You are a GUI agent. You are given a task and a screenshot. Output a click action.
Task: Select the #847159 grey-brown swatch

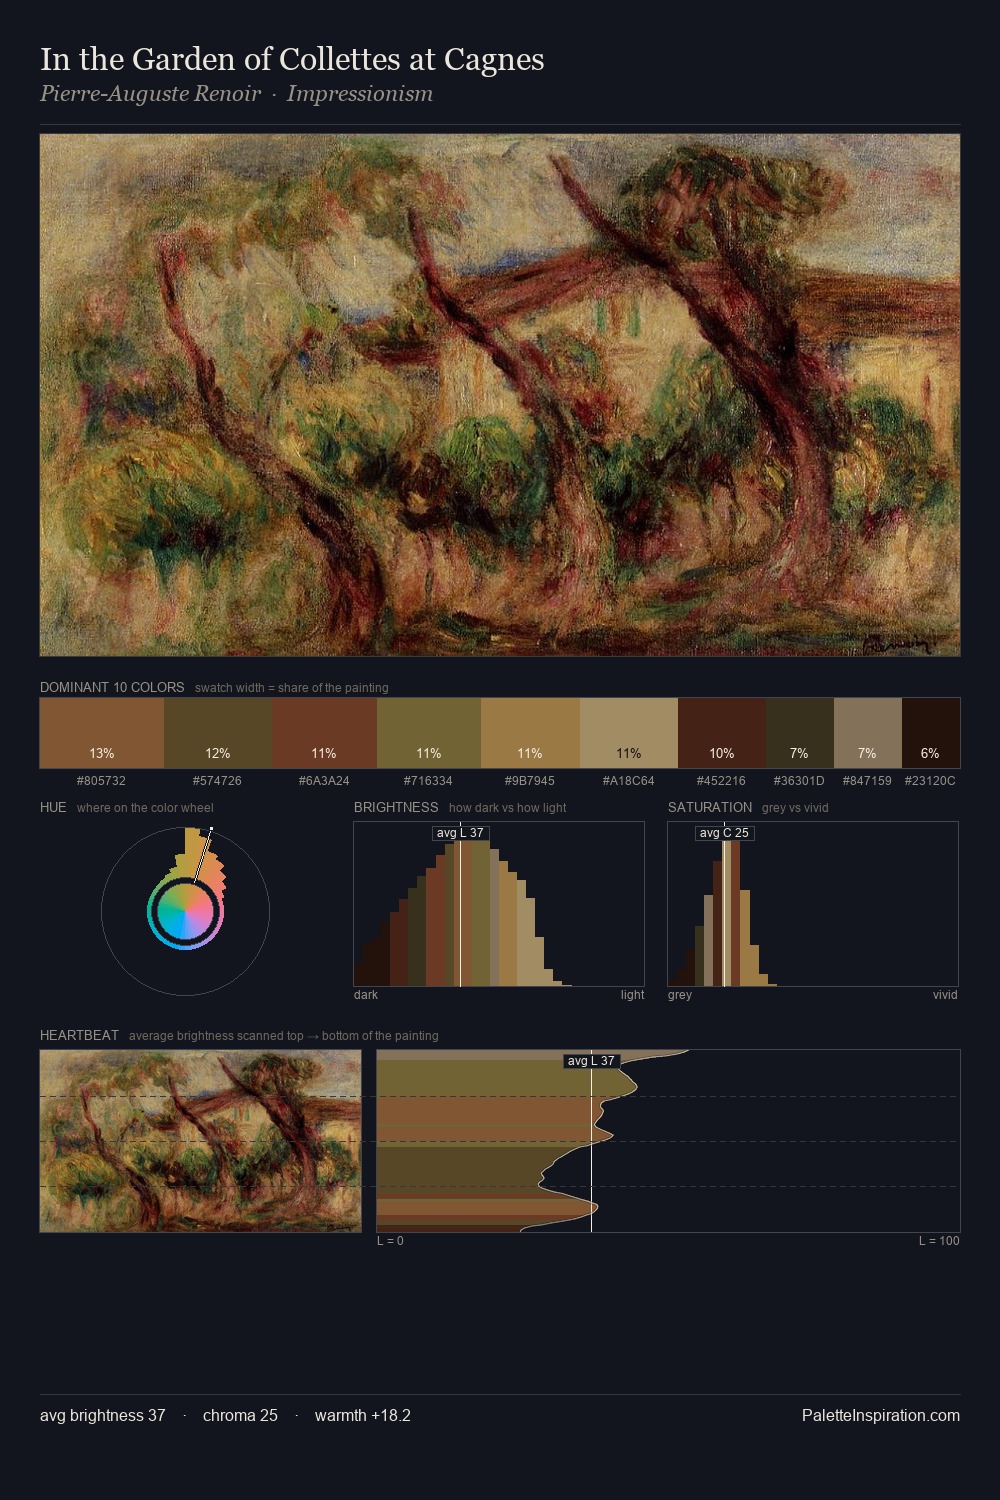(x=868, y=733)
